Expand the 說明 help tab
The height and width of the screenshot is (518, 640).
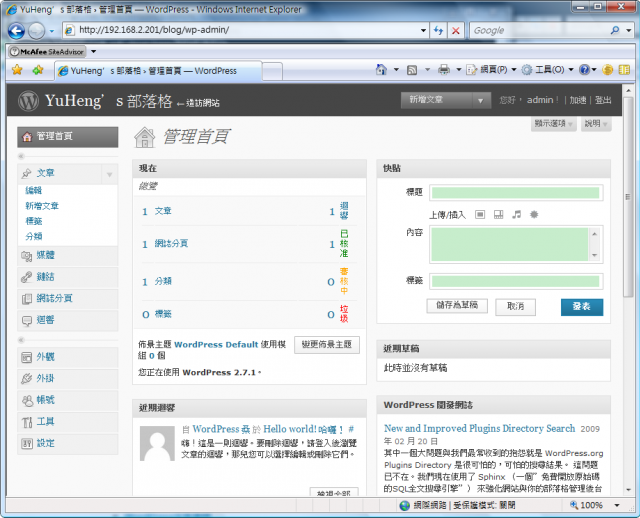596,123
